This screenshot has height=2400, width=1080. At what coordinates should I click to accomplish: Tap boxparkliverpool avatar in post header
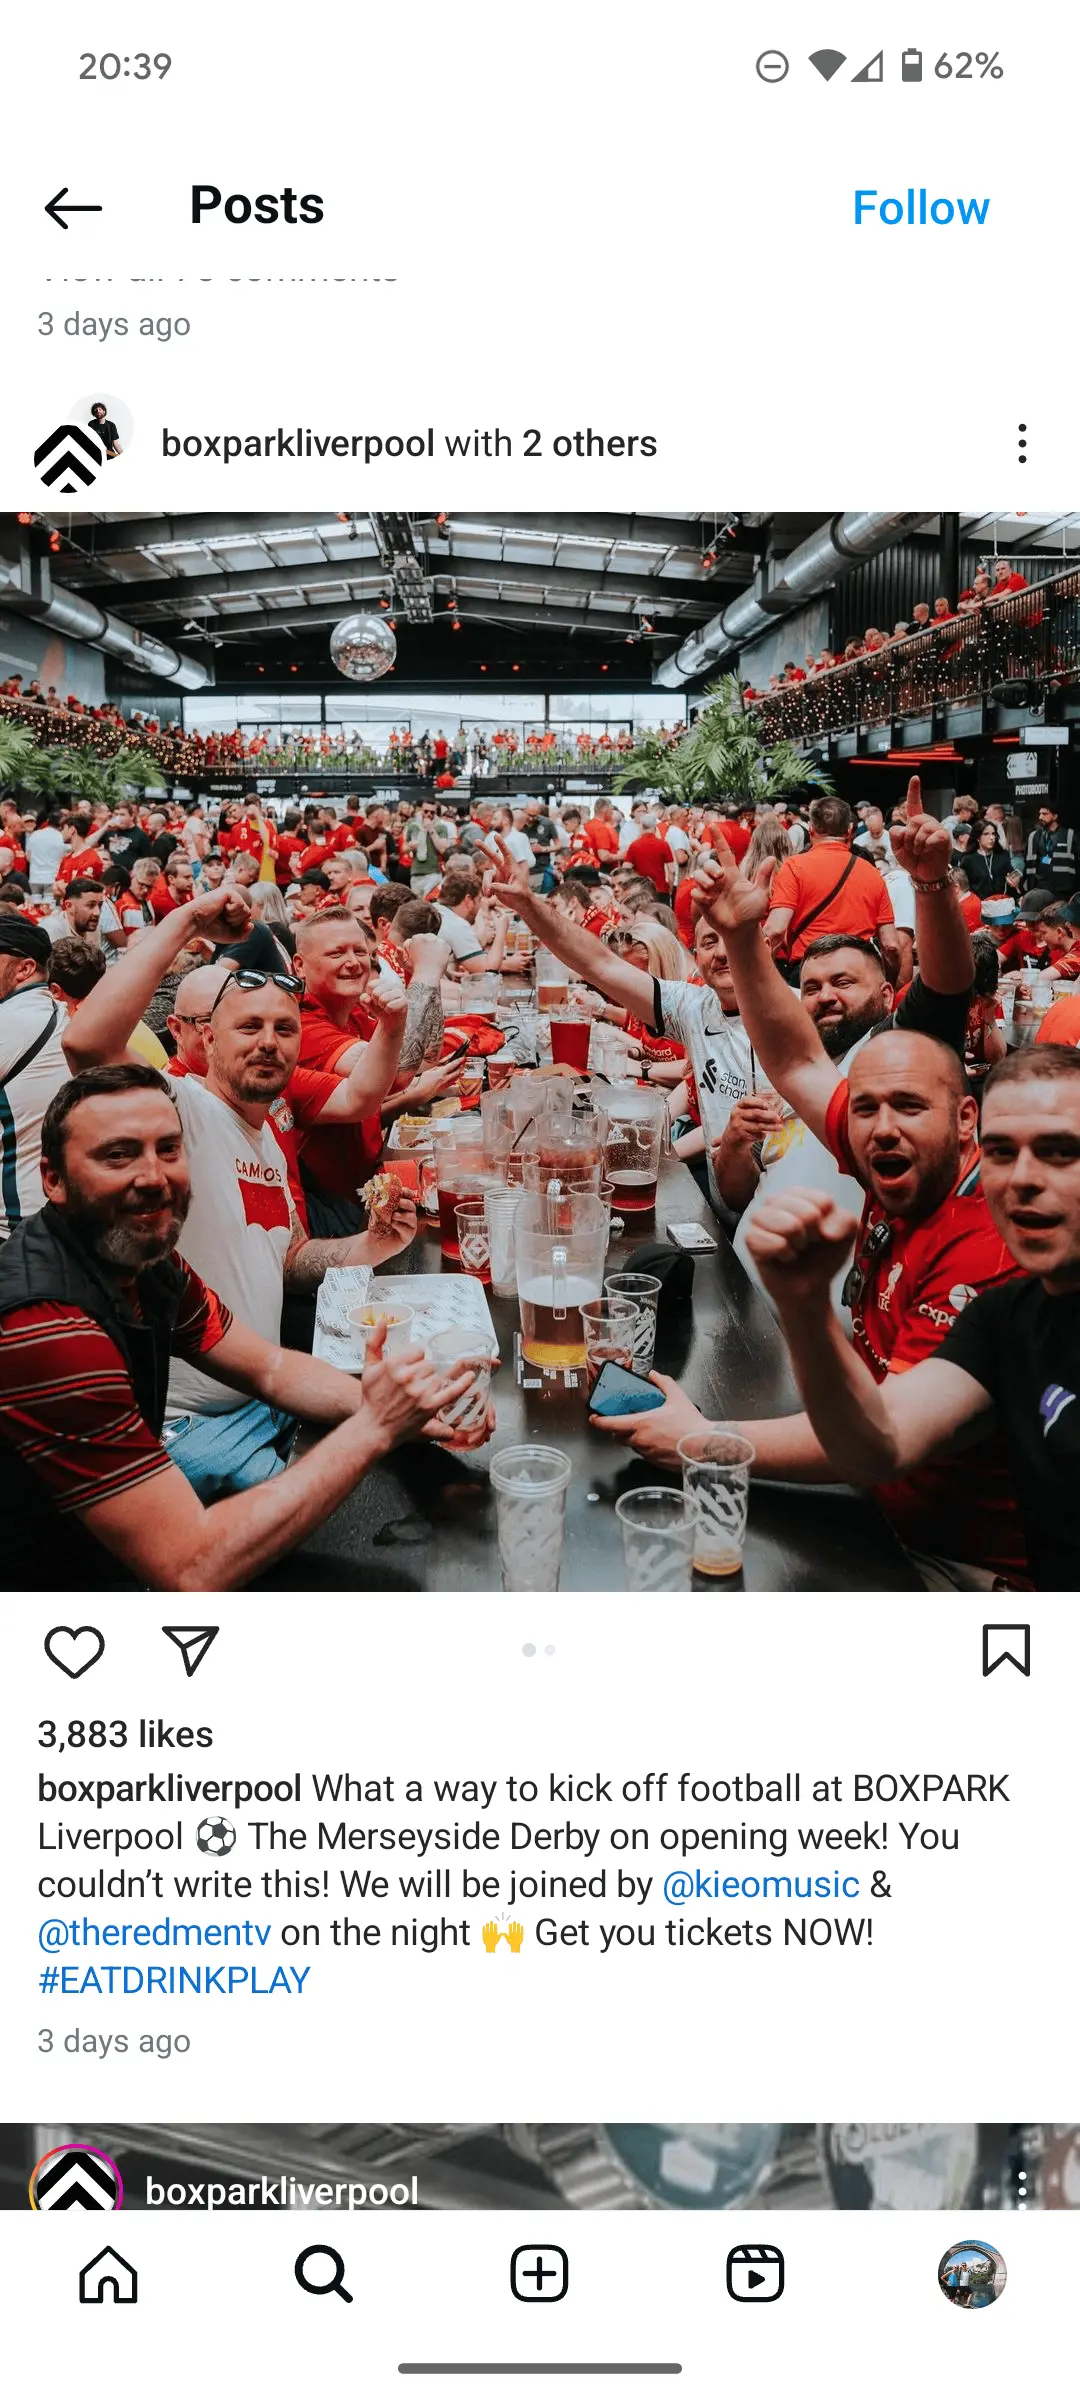(x=82, y=443)
